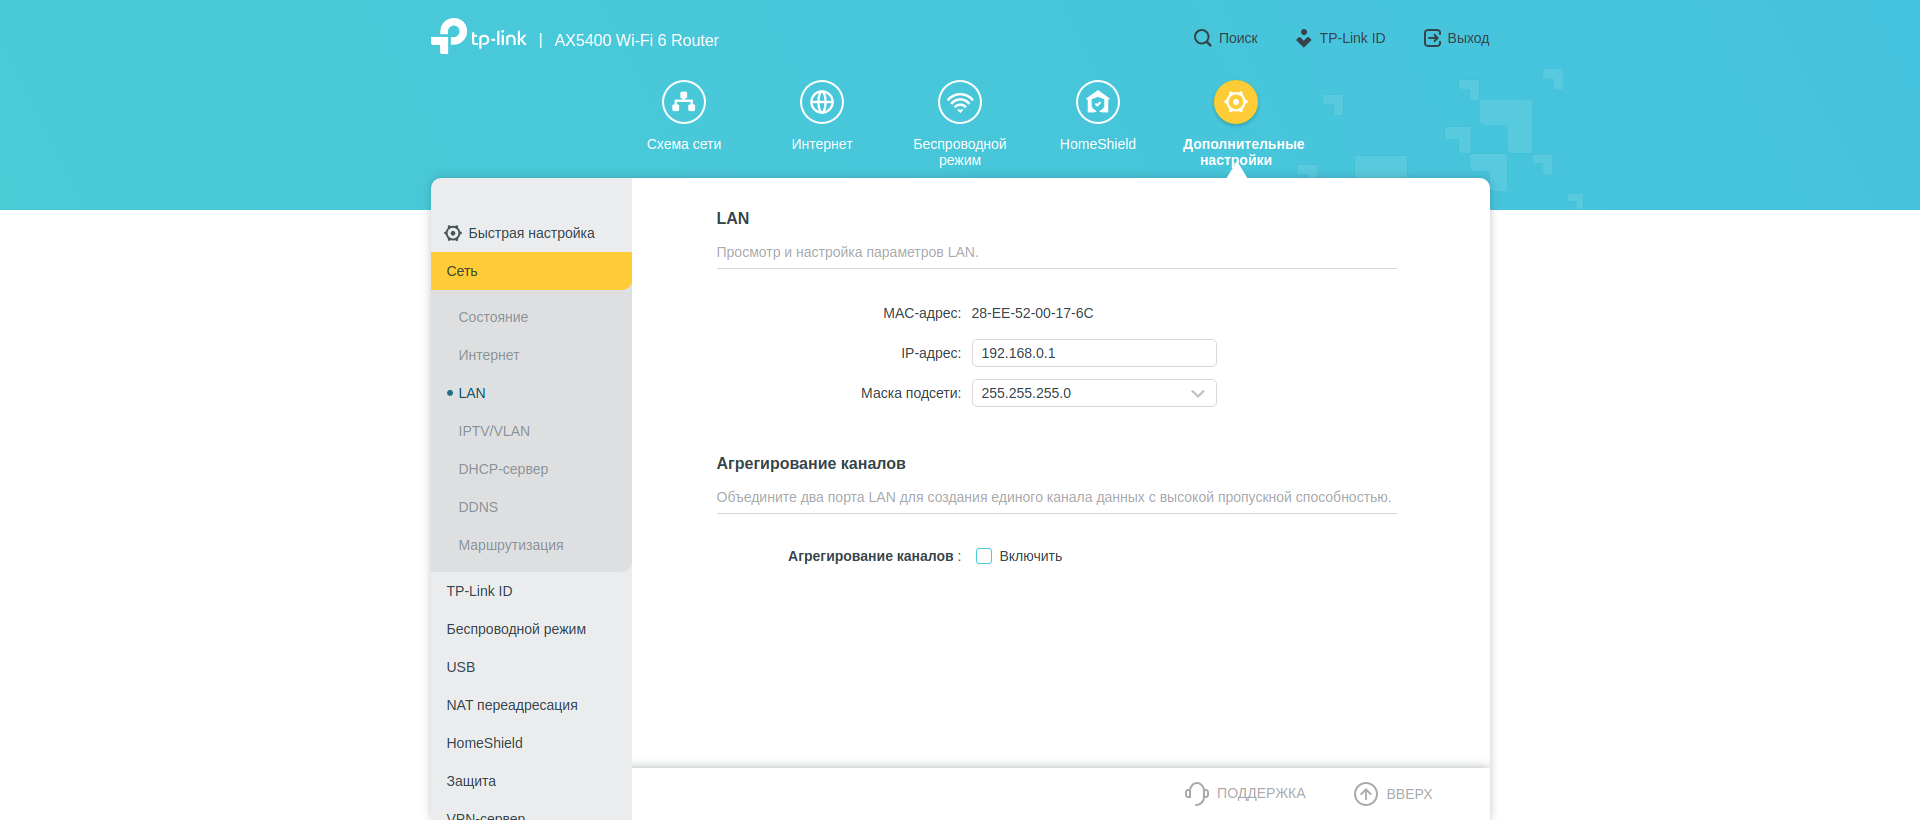
Task: Open the Беспроводной режим Wi-Fi icon
Action: [960, 102]
